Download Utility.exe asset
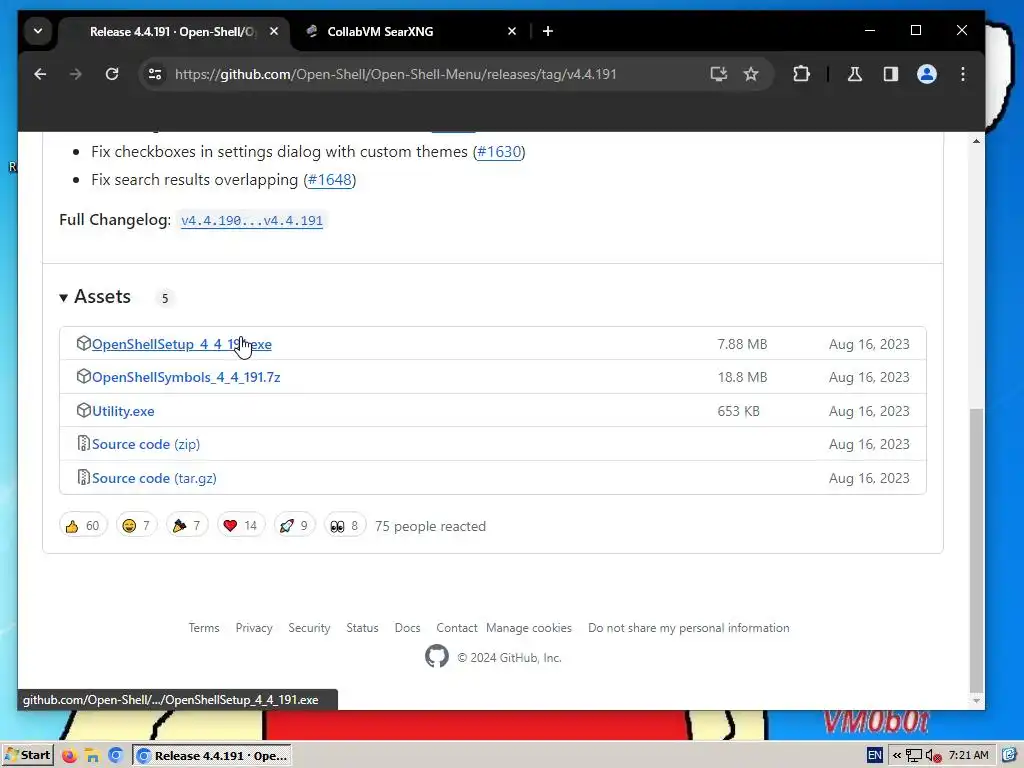 123,411
